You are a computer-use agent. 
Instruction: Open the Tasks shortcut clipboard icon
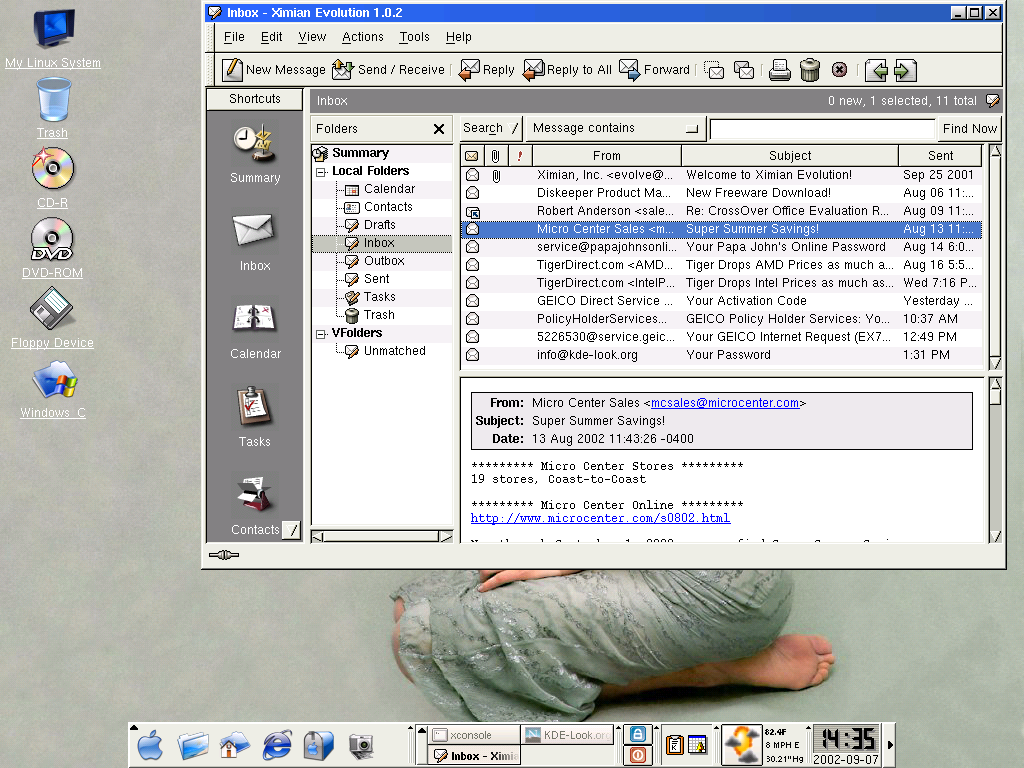(254, 406)
